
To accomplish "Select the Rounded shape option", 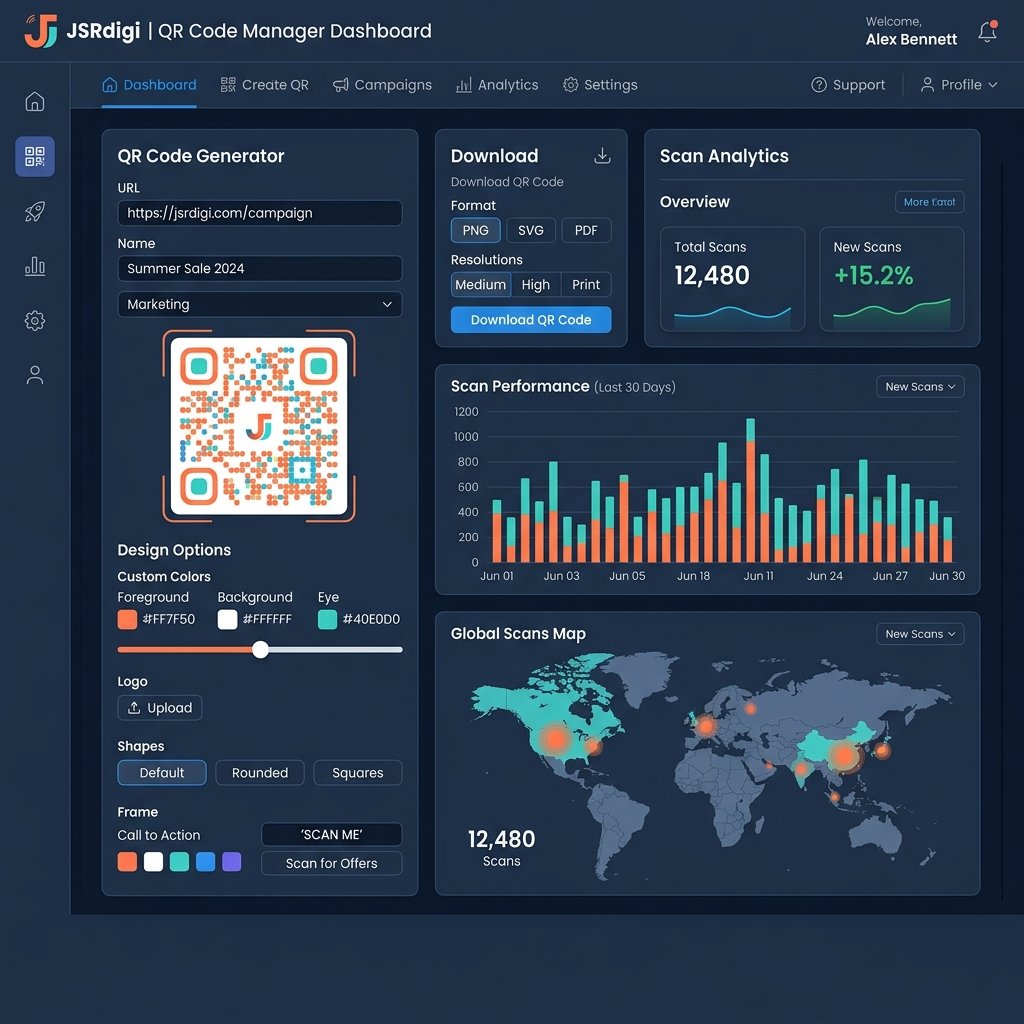I will [x=259, y=773].
